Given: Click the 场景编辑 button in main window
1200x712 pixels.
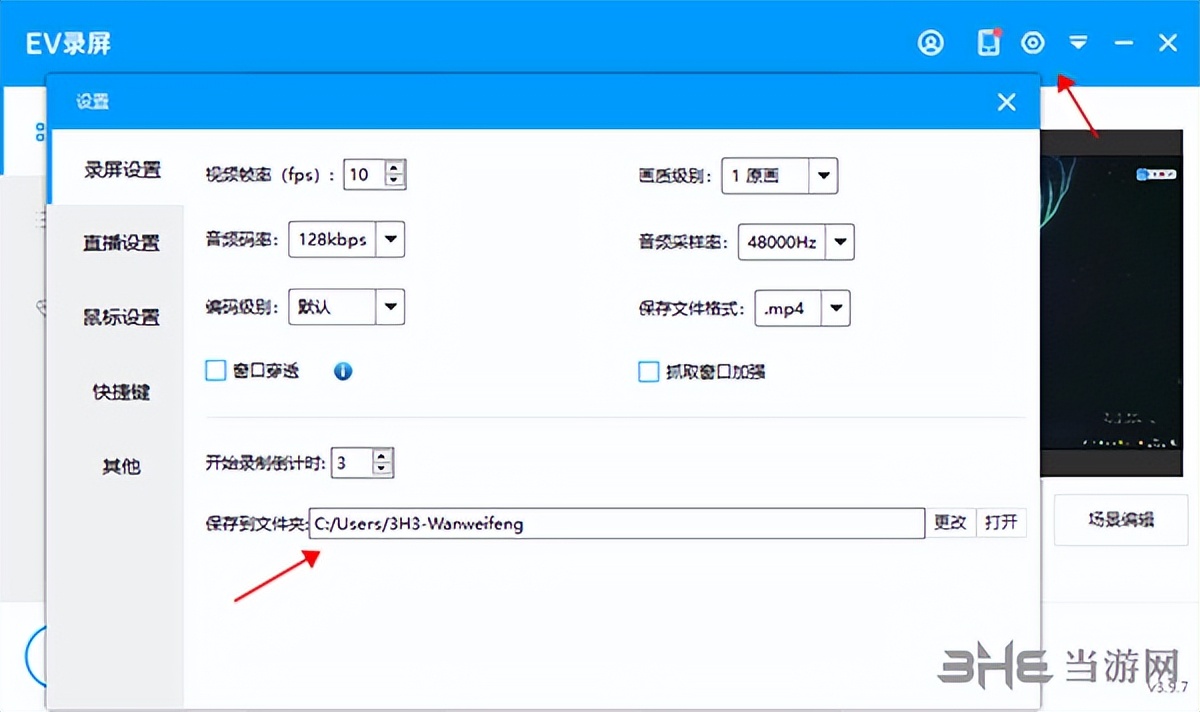Looking at the screenshot, I should pyautogui.click(x=1121, y=519).
